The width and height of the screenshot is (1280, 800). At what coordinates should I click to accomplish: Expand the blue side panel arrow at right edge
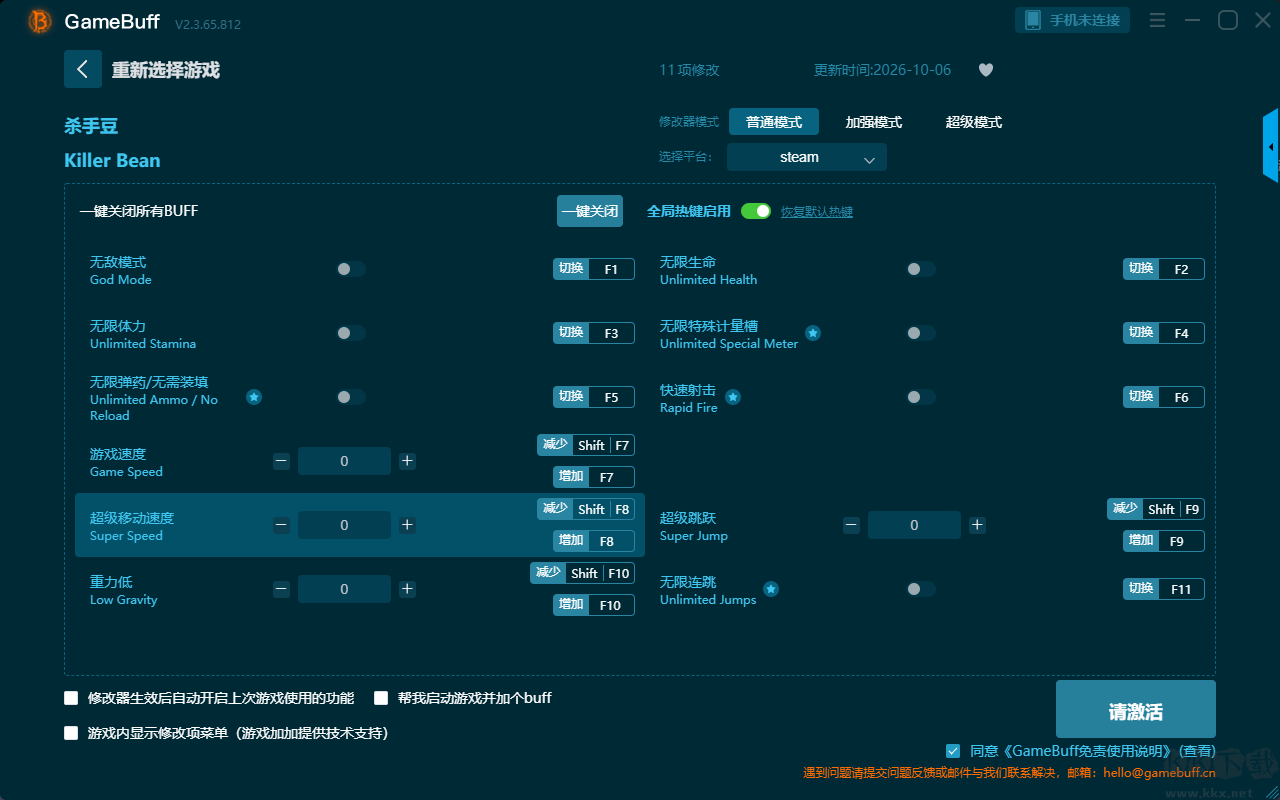pos(1271,146)
